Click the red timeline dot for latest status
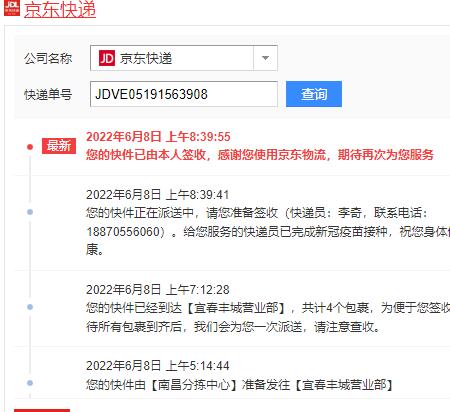450x412 pixels. pyautogui.click(x=30, y=147)
